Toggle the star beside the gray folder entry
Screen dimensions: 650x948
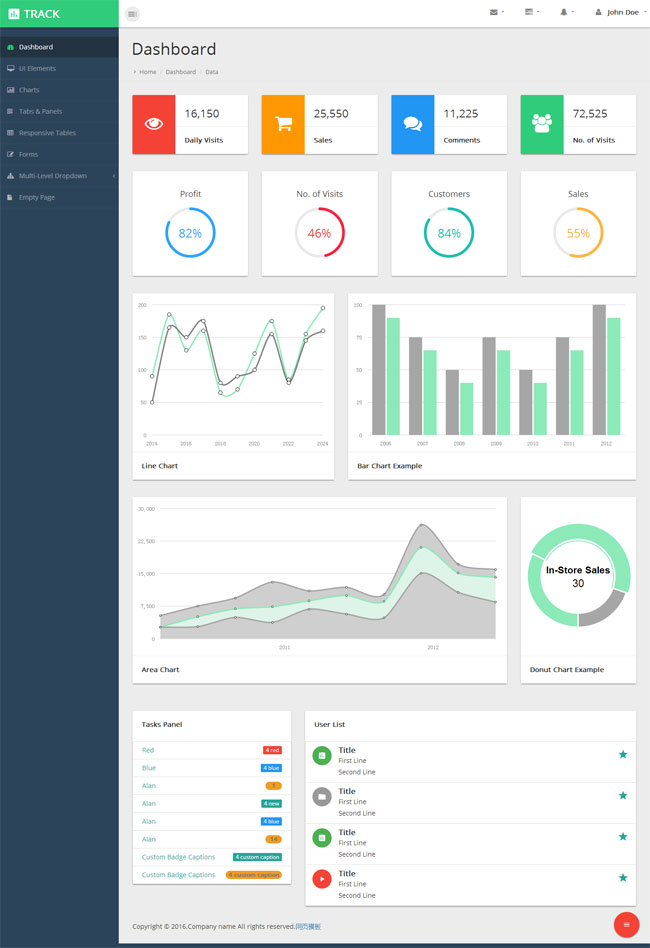pos(623,795)
